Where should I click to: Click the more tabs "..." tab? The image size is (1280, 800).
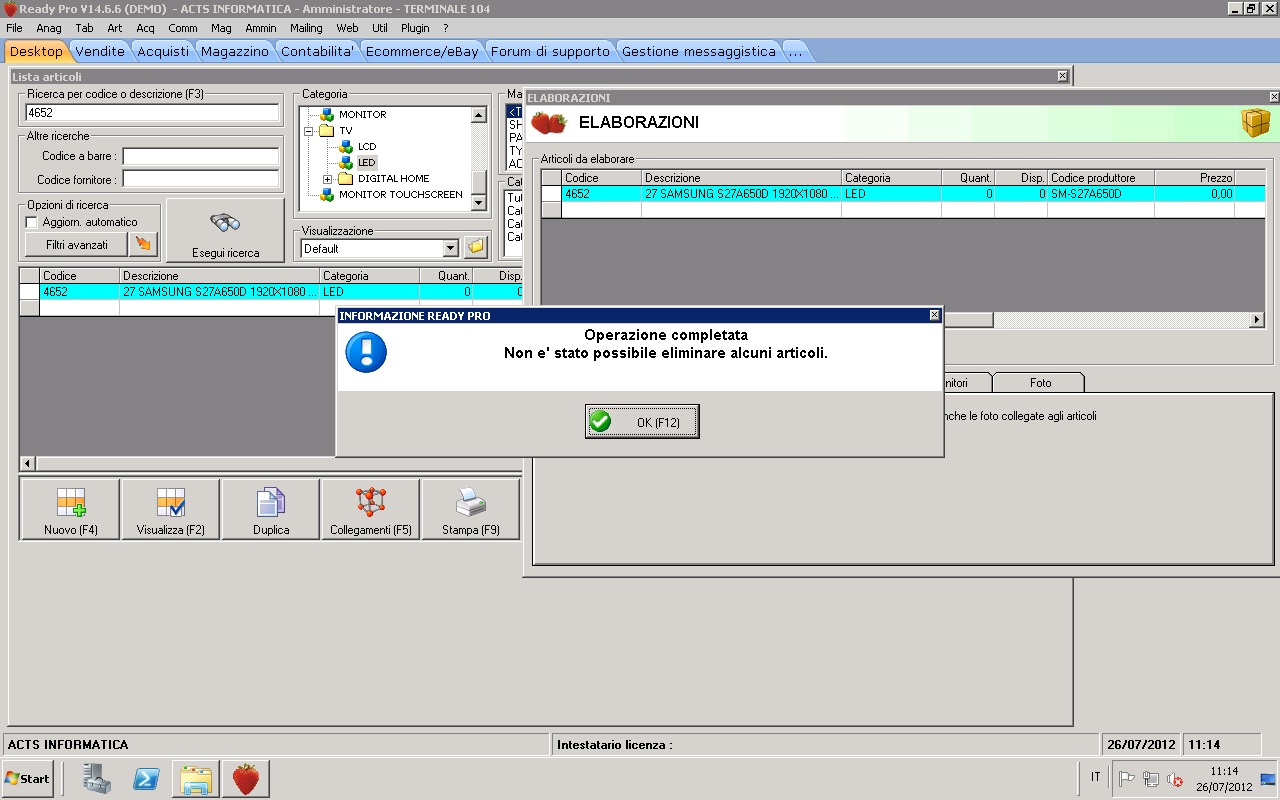point(795,51)
